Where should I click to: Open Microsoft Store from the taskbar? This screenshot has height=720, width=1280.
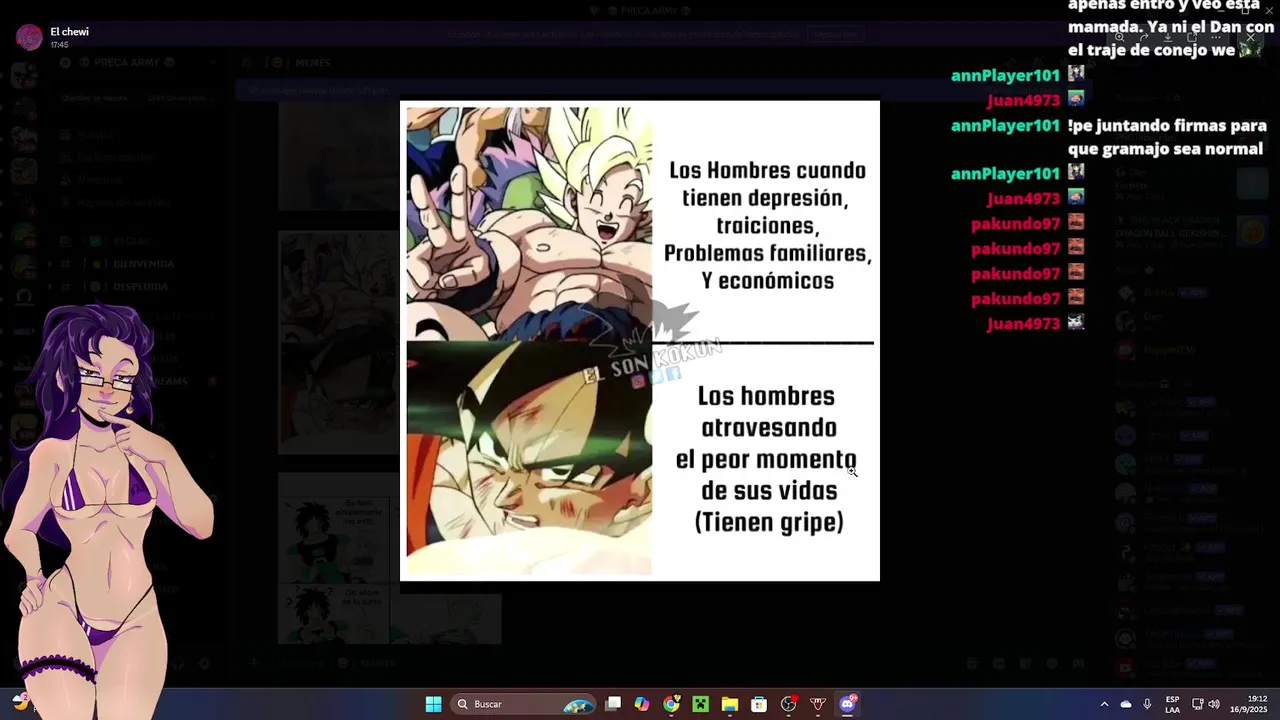(759, 704)
